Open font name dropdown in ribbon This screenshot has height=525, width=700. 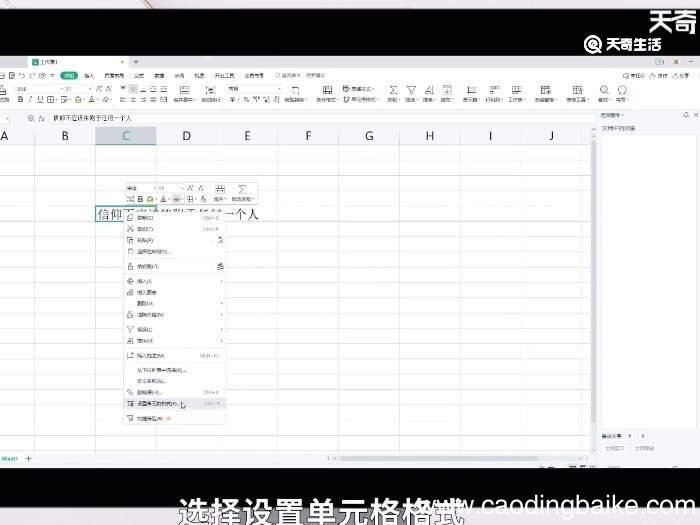pos(62,89)
